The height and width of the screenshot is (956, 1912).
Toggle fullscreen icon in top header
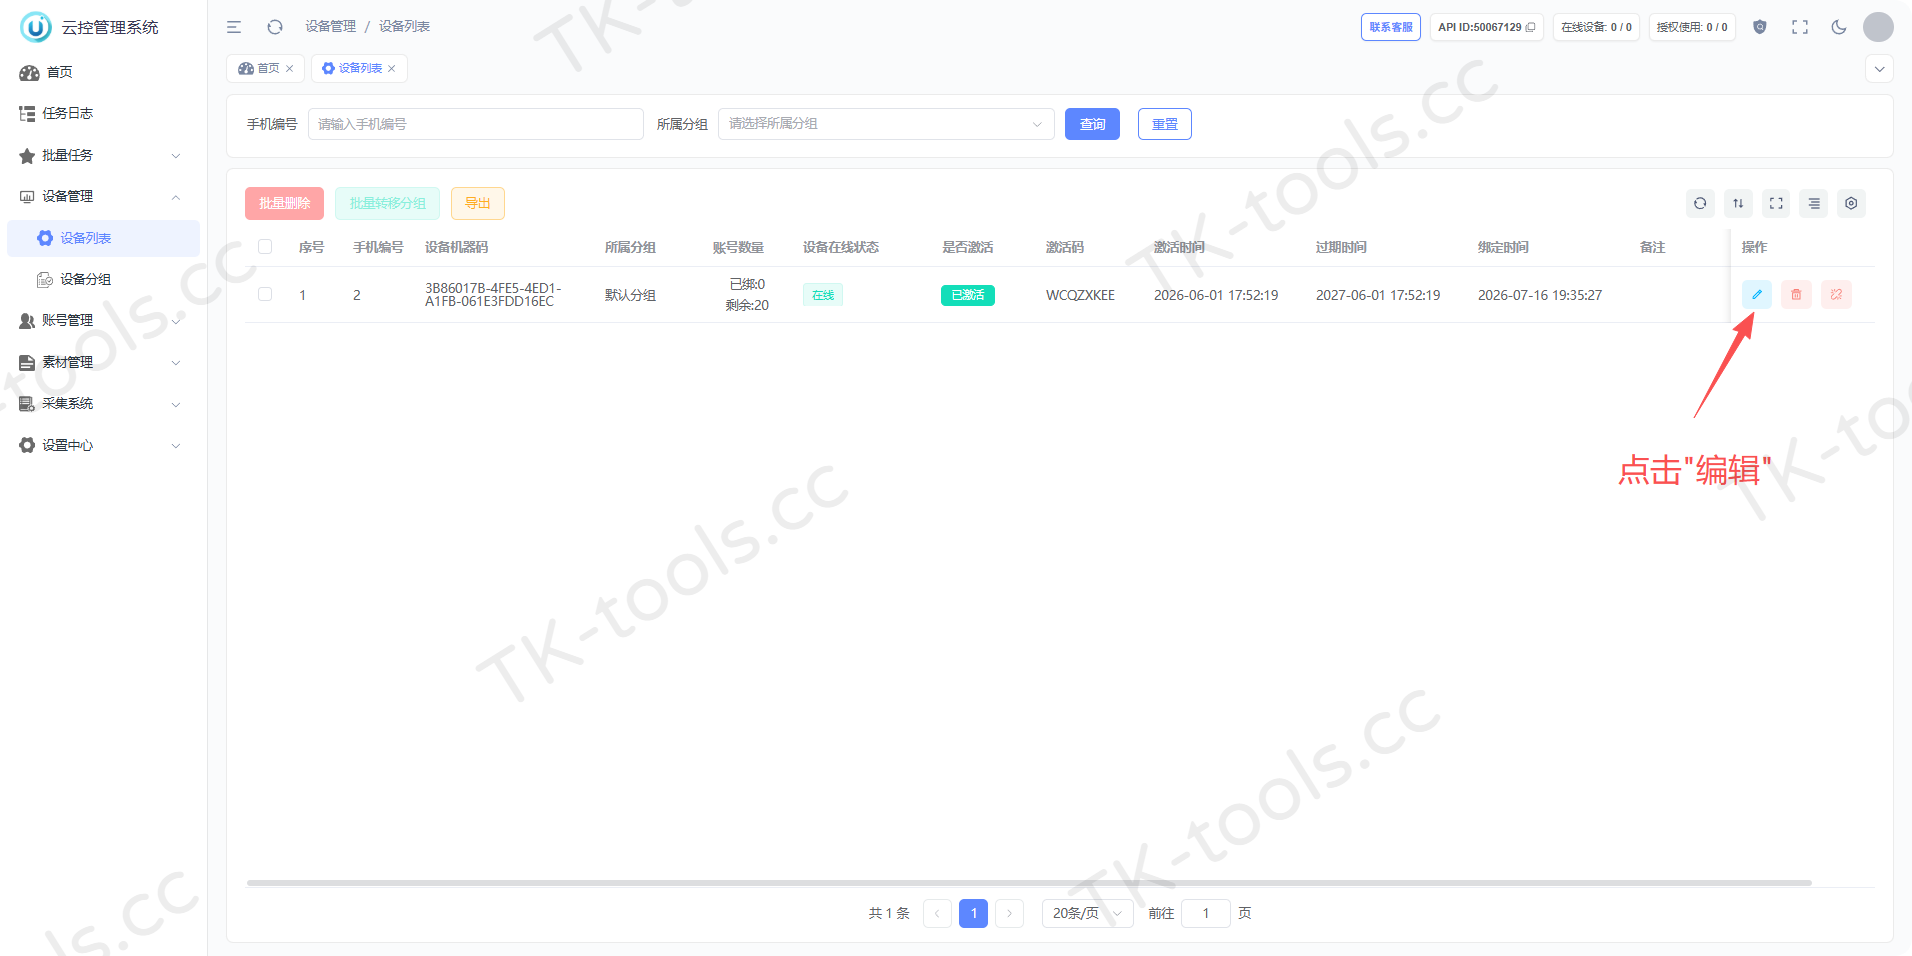click(1800, 27)
